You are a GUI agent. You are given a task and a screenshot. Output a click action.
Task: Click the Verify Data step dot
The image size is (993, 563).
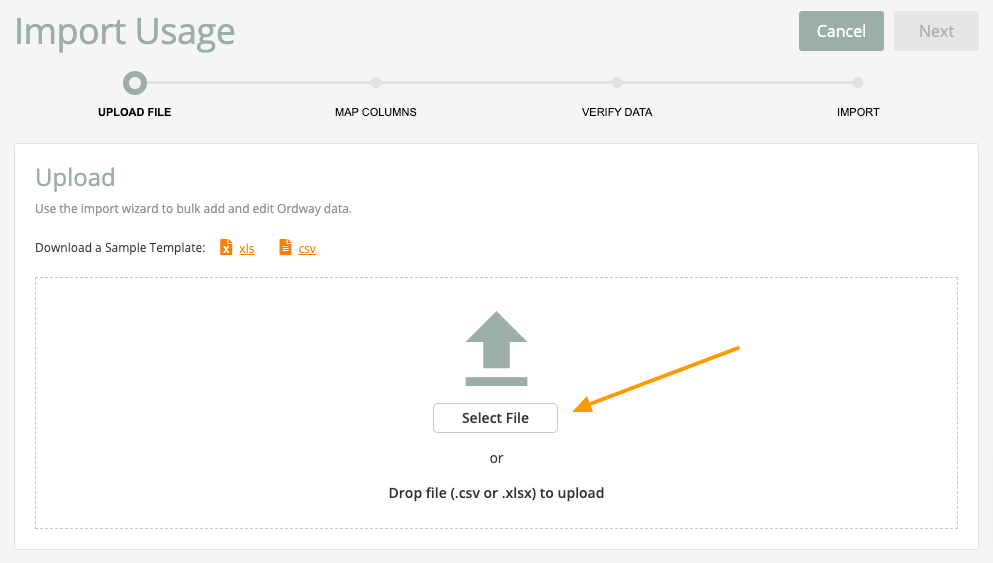click(x=617, y=82)
